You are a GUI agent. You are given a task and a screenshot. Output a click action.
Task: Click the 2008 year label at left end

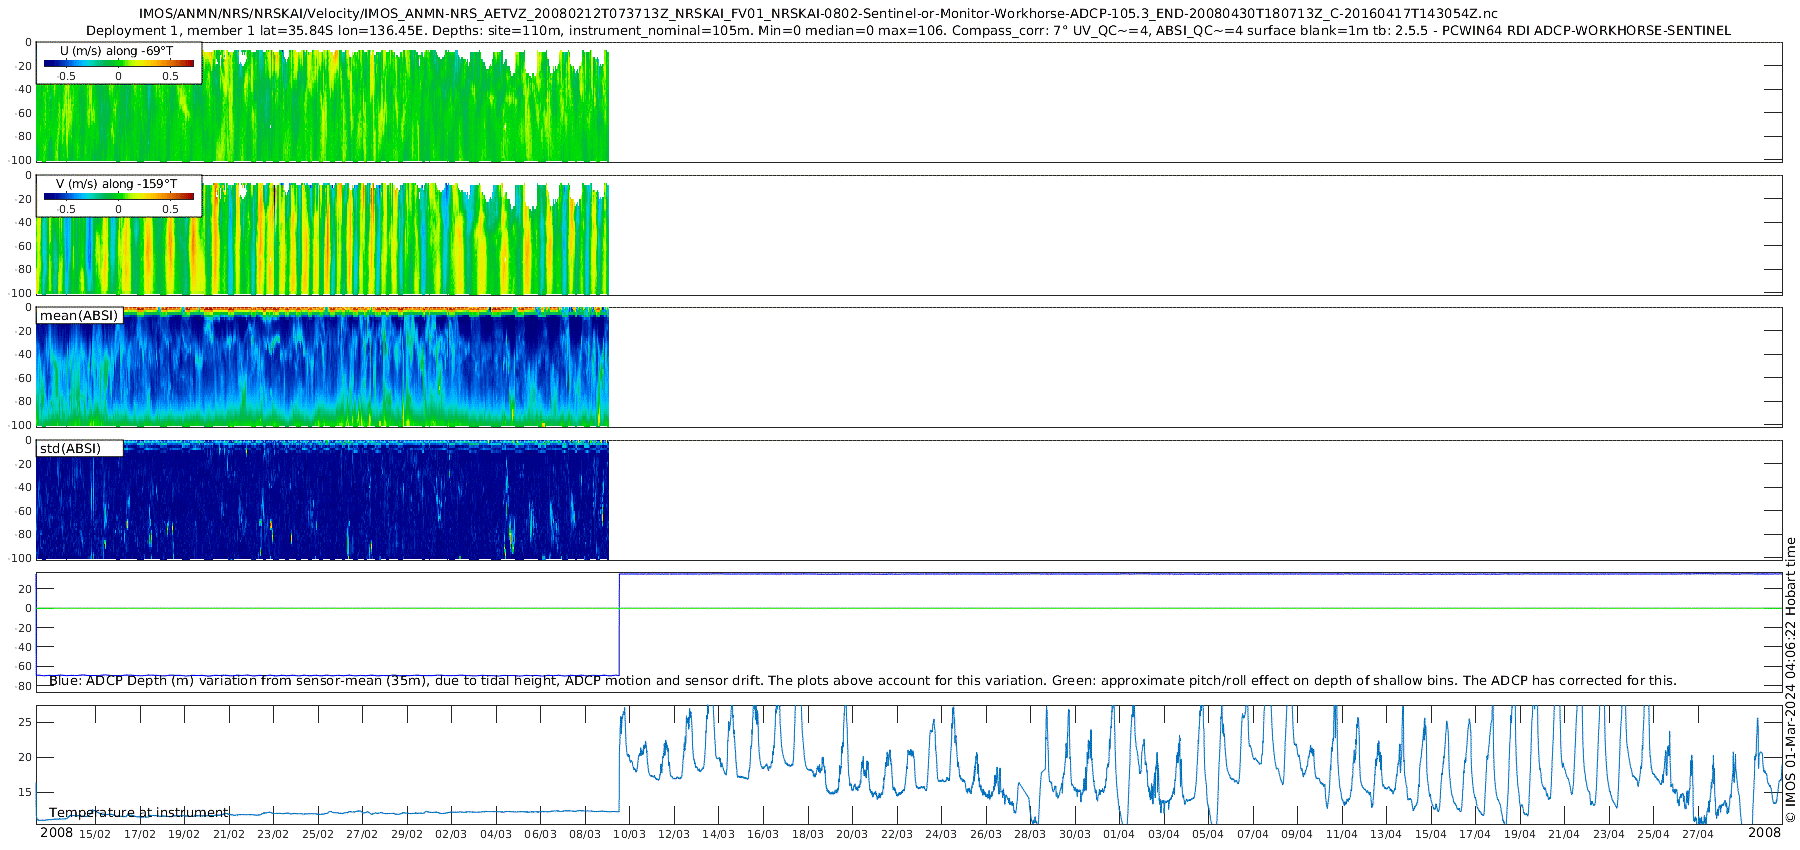click(x=56, y=833)
